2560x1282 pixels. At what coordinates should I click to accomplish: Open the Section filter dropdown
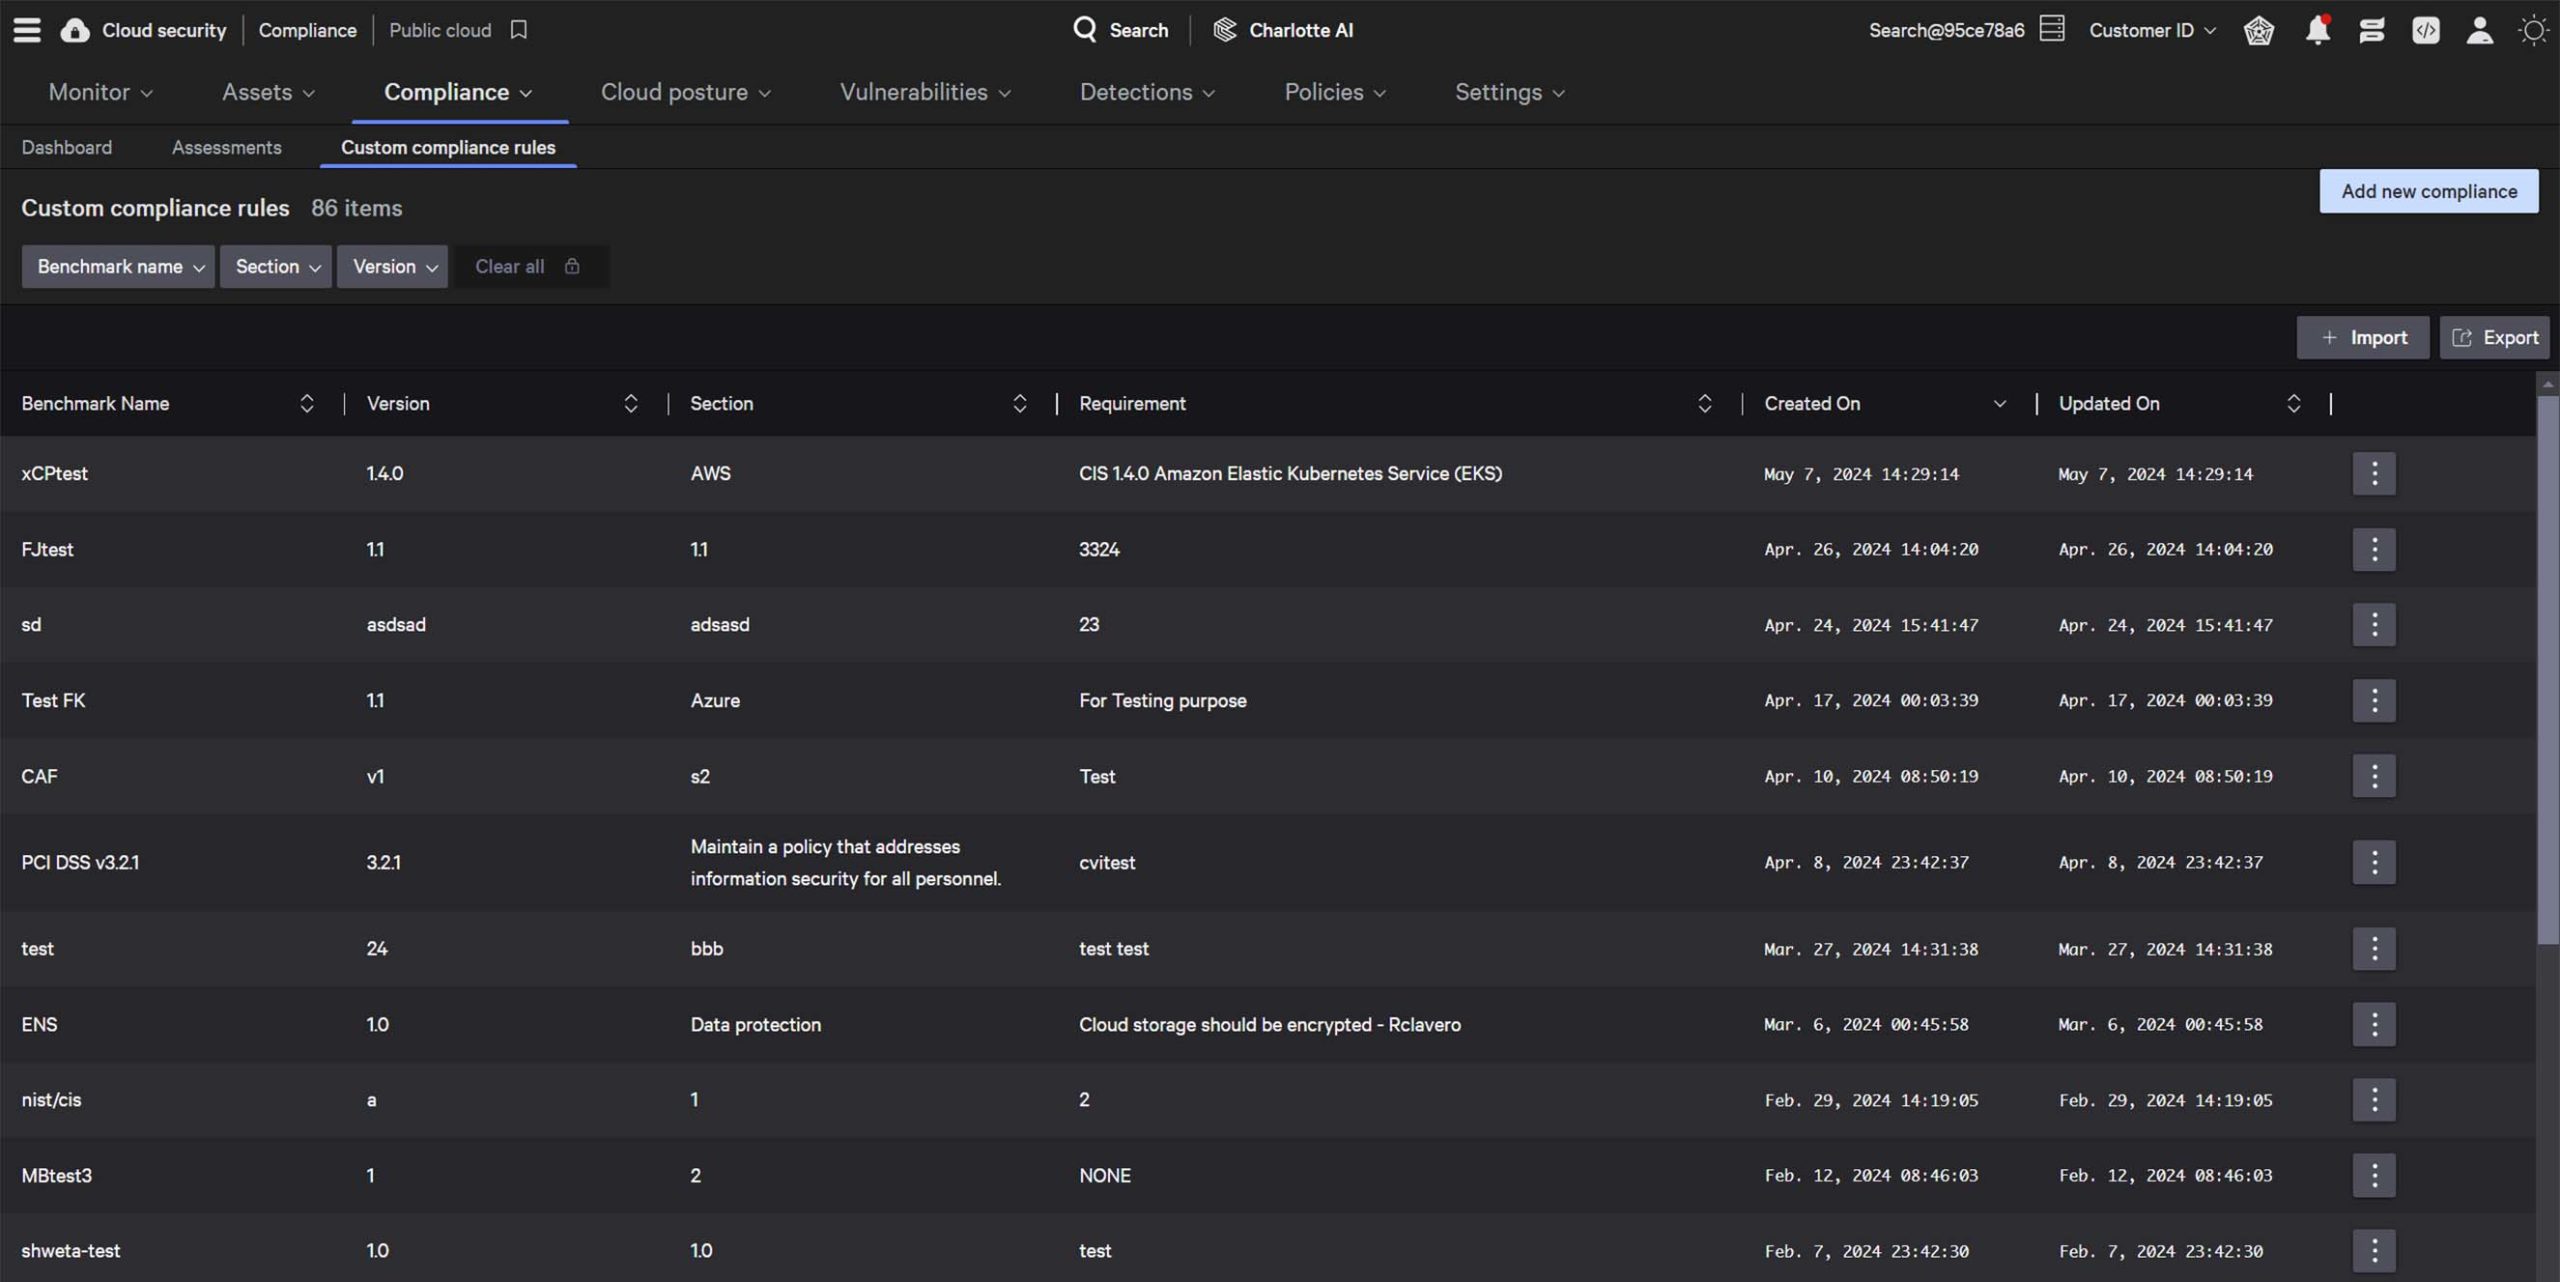pyautogui.click(x=276, y=267)
